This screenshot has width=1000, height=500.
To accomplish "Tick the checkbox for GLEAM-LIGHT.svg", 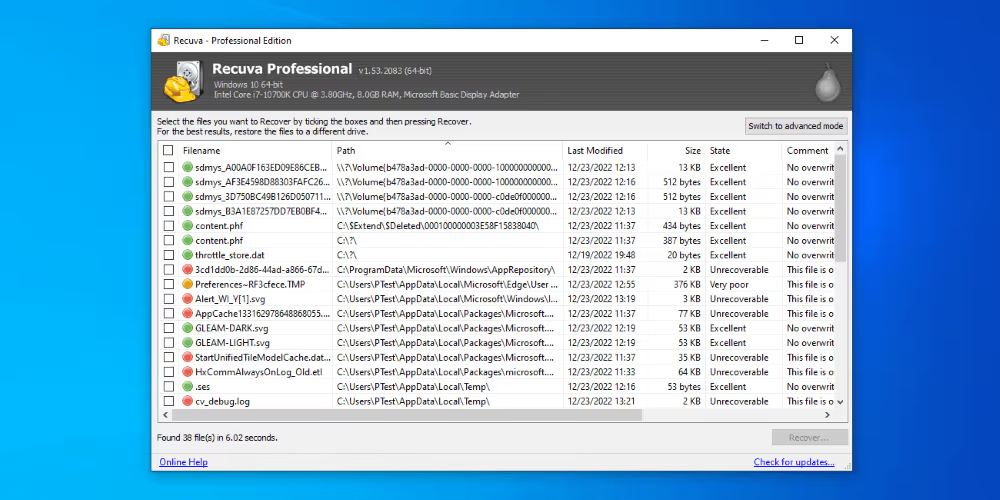I will (x=168, y=343).
